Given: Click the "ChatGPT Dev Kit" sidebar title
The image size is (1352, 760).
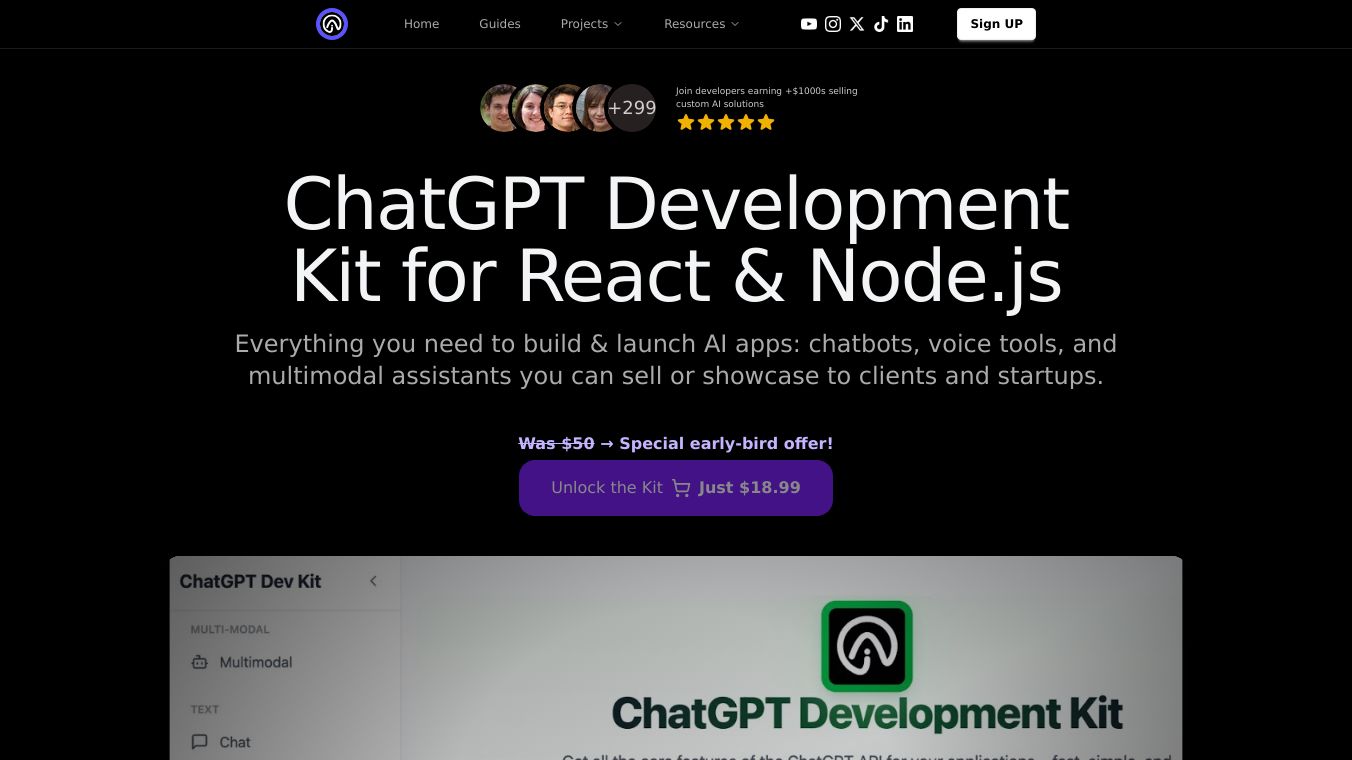Looking at the screenshot, I should click(250, 581).
